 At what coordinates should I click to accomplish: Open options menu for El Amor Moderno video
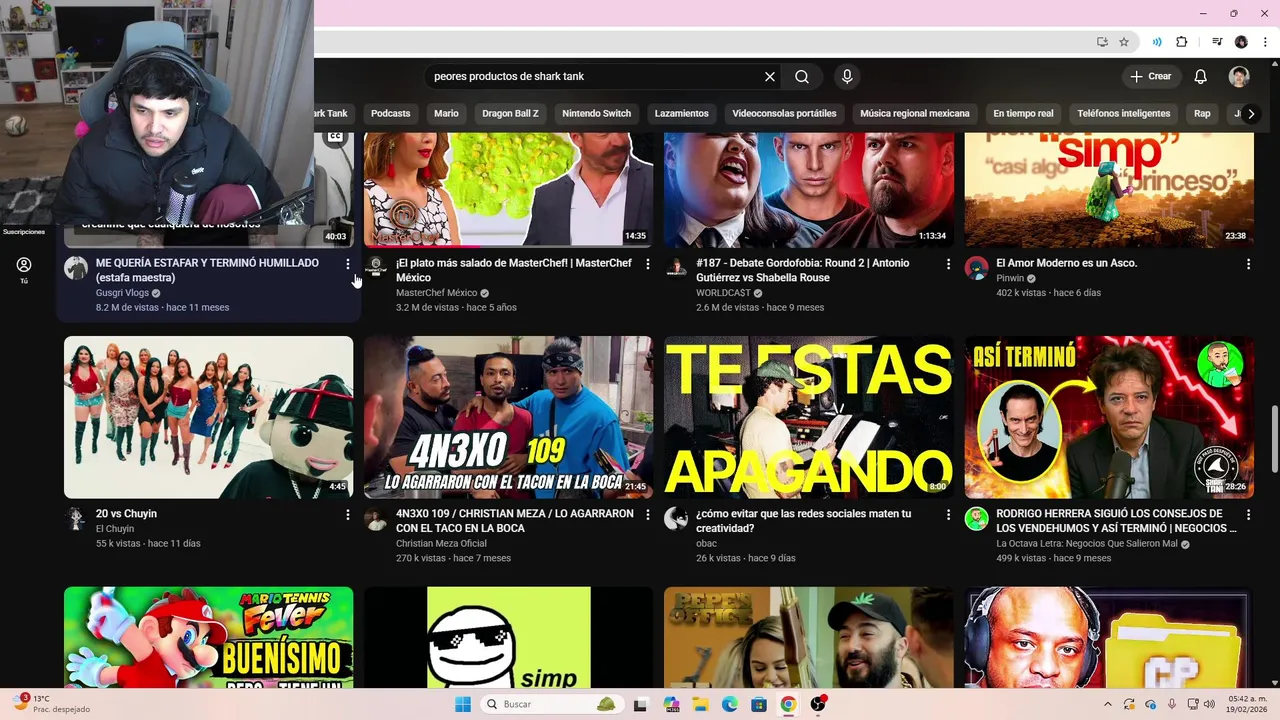click(1248, 264)
